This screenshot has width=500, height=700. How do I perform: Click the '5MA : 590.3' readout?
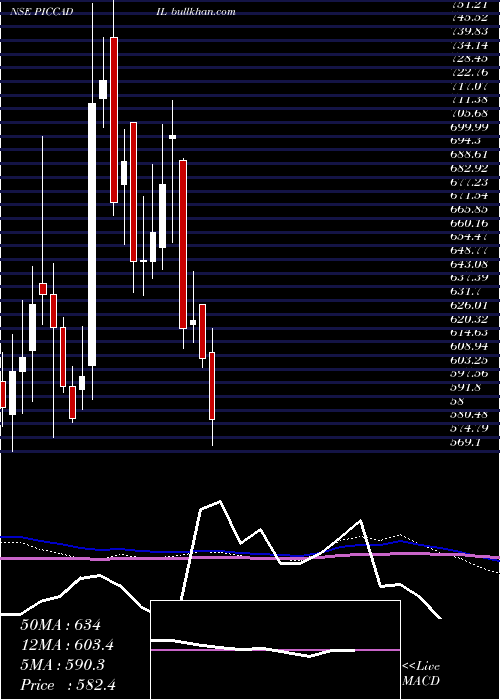pos(62,665)
